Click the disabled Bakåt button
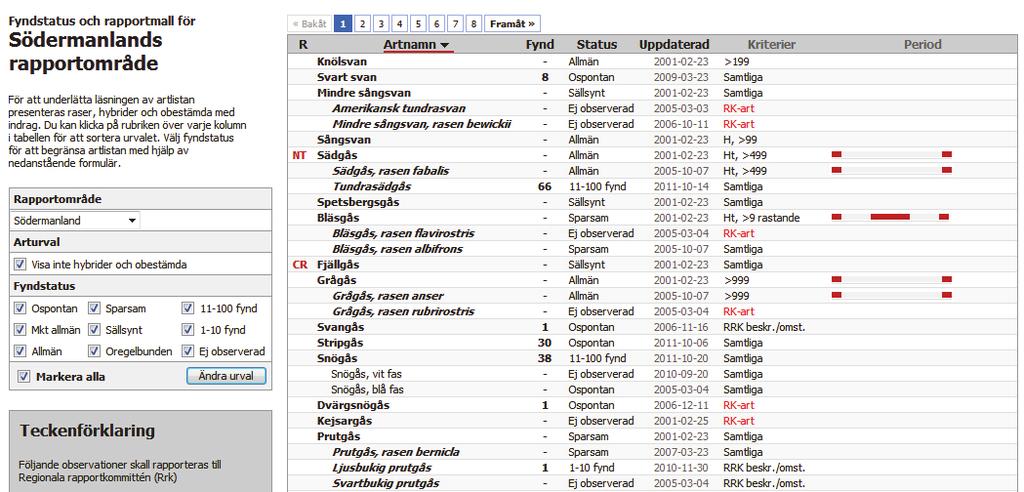The image size is (1024, 492). click(x=310, y=24)
